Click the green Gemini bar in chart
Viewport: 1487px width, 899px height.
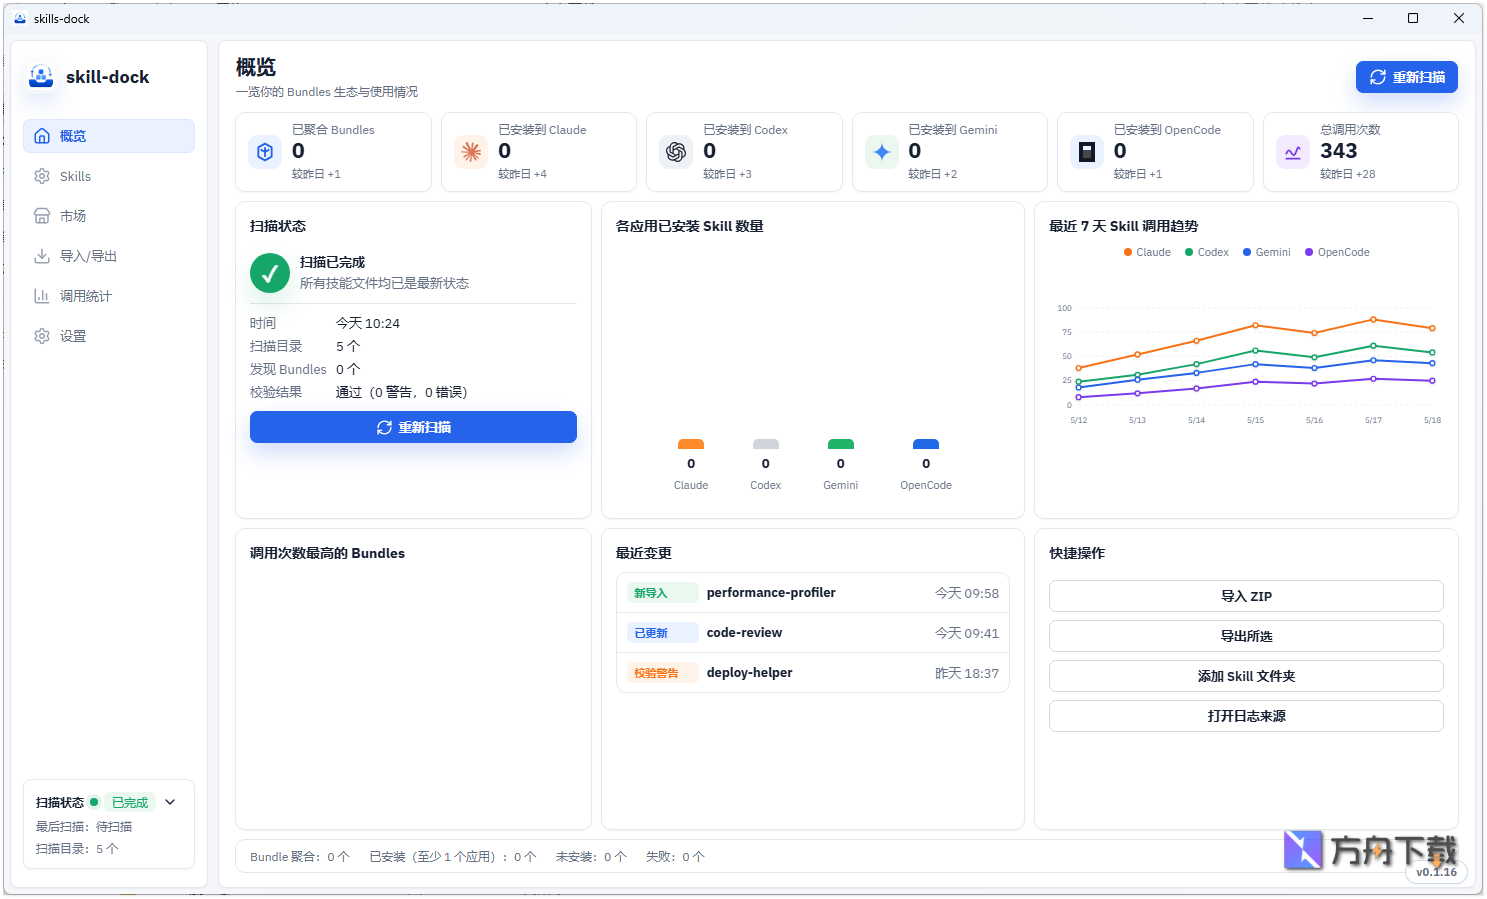coord(841,444)
